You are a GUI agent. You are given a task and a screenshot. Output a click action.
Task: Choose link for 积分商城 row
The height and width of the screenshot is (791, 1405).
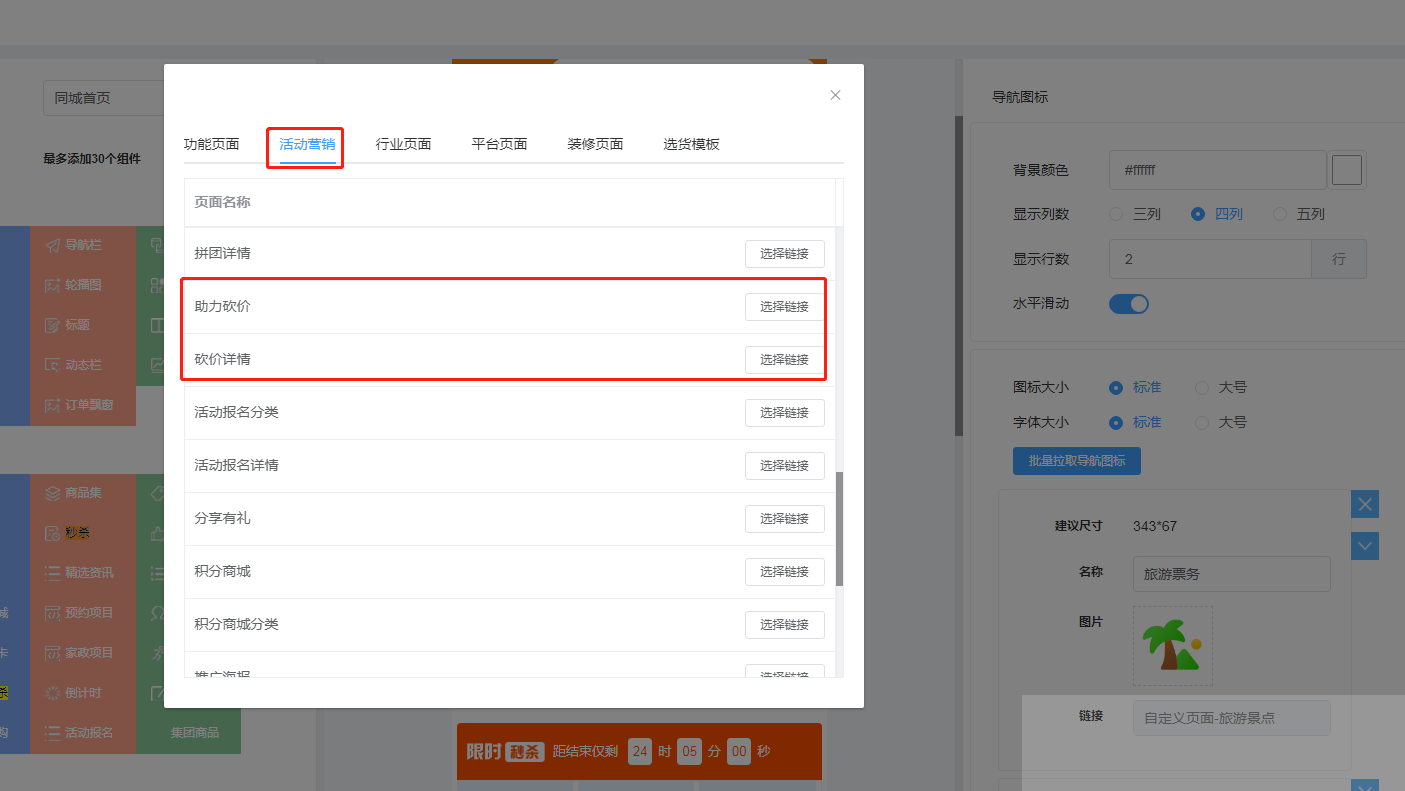pyautogui.click(x=784, y=572)
